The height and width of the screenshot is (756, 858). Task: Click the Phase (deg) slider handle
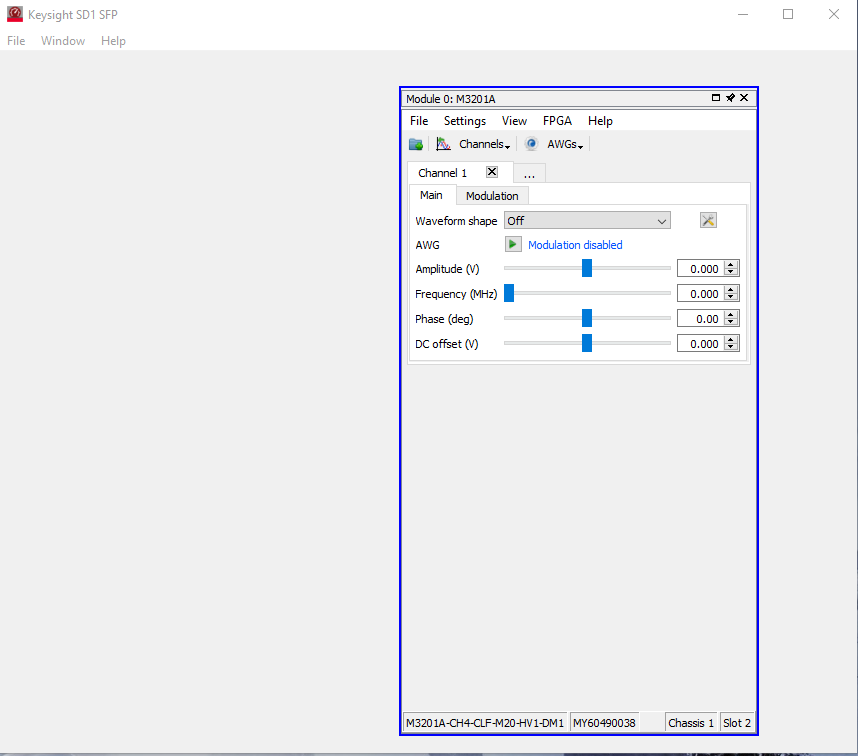click(x=587, y=318)
